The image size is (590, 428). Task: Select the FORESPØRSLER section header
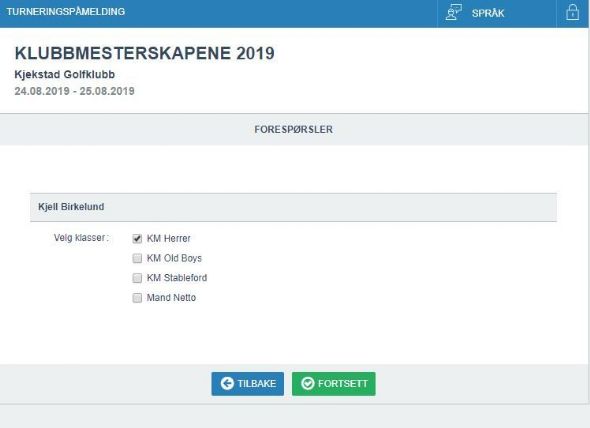point(293,129)
